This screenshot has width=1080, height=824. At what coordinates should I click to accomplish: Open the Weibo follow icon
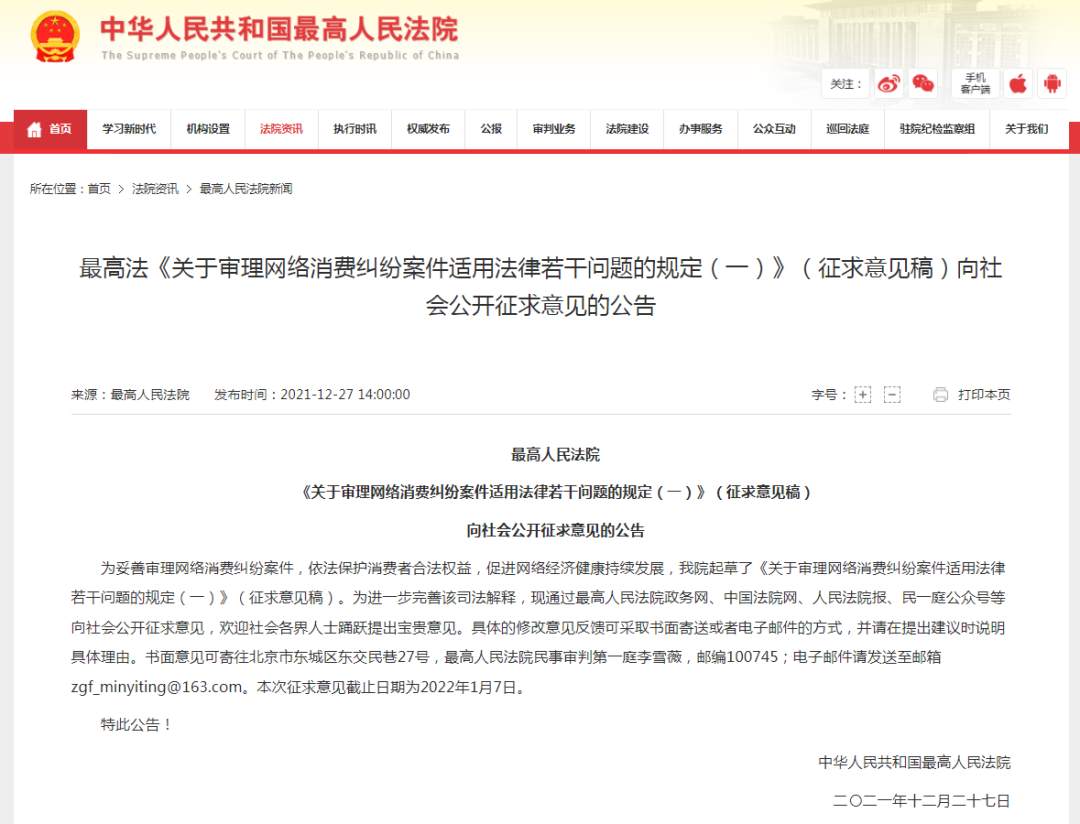[x=888, y=84]
